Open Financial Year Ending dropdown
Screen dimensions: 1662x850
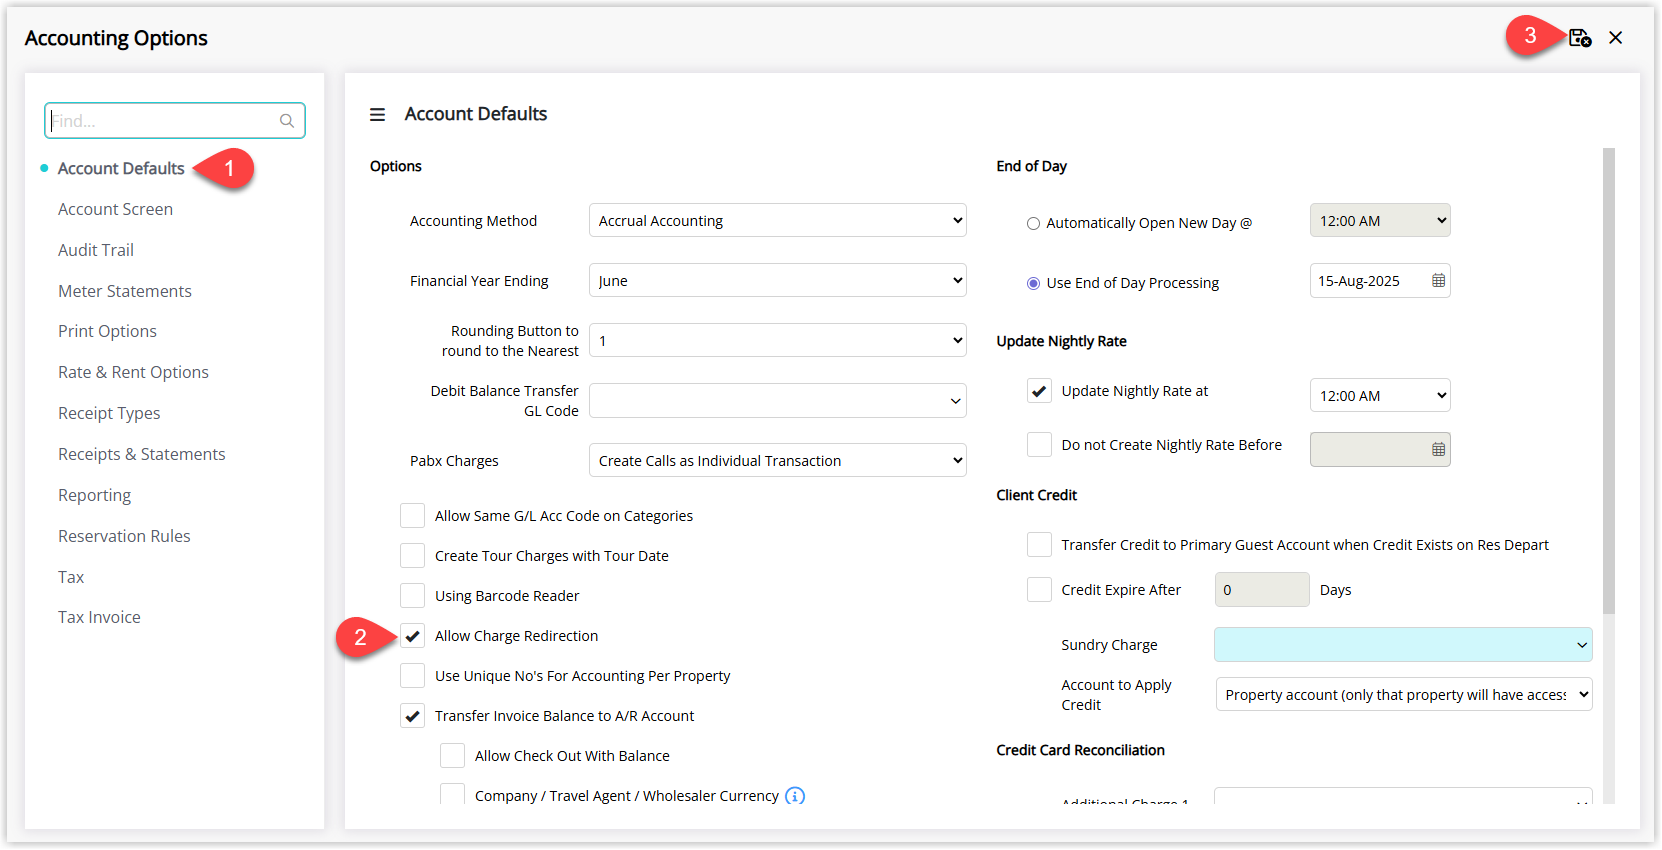point(778,281)
